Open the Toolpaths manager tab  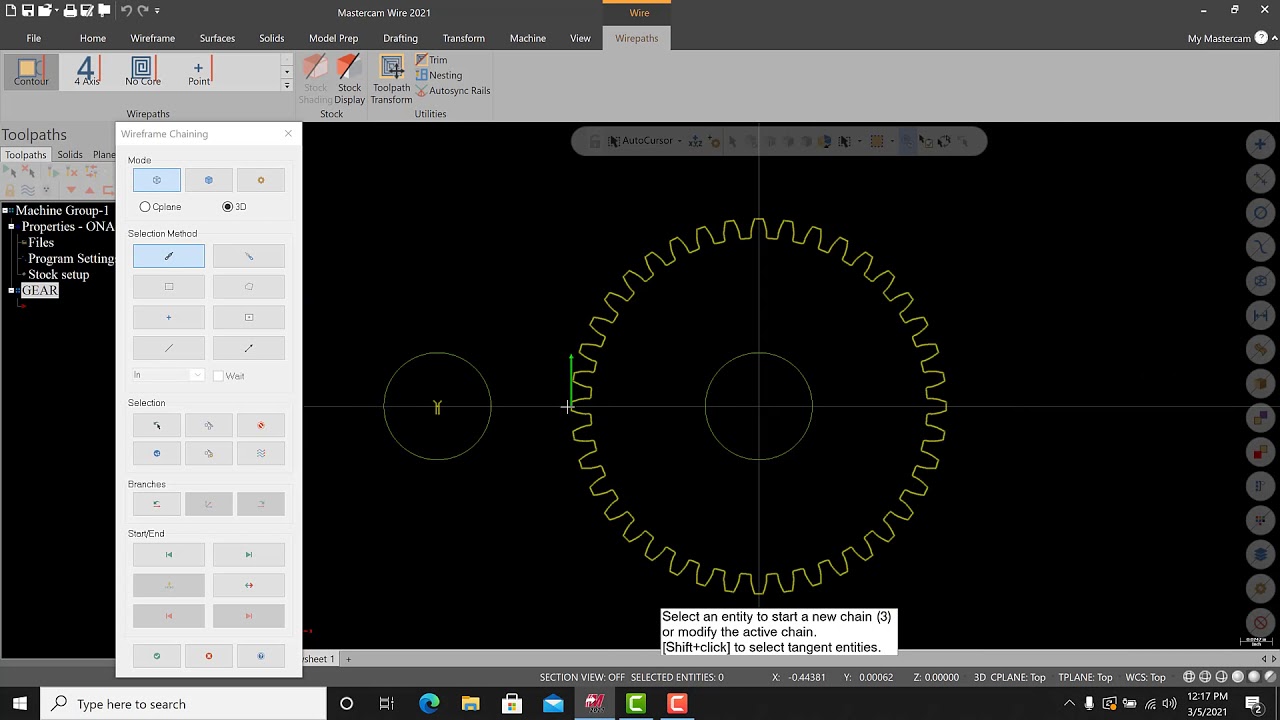click(26, 155)
